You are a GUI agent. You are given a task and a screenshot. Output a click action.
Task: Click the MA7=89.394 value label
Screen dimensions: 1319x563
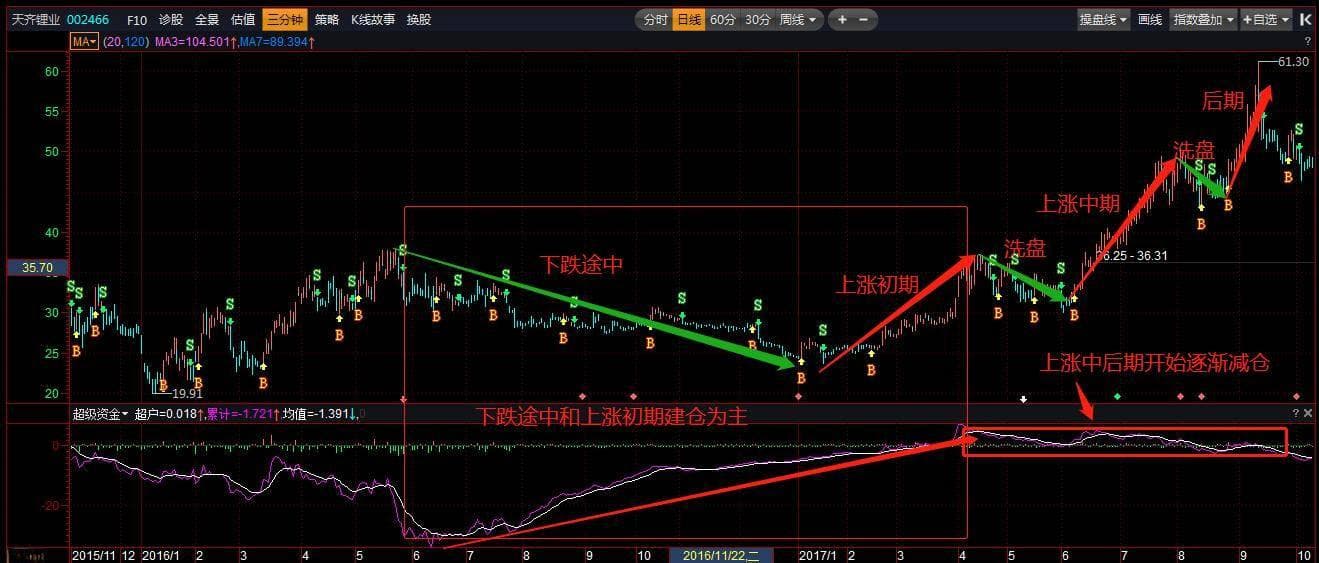276,42
